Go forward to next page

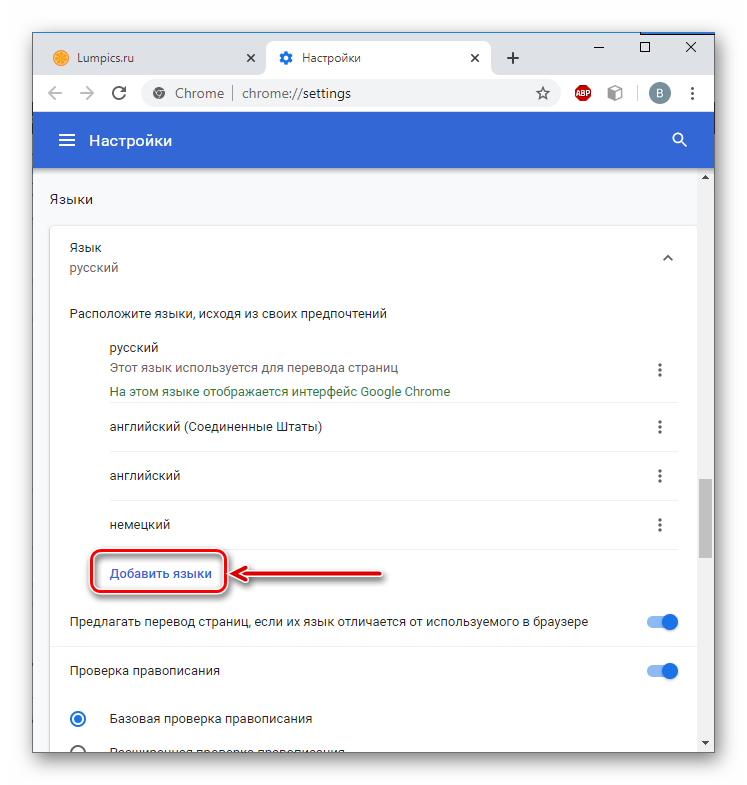coord(87,93)
